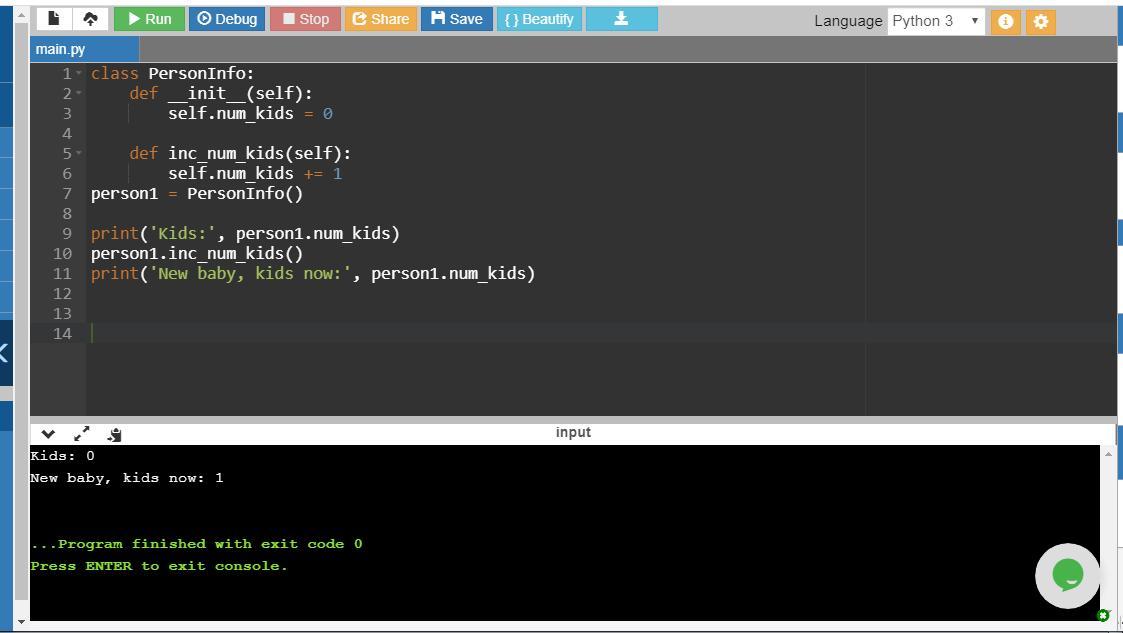Image resolution: width=1123 pixels, height=633 pixels.
Task: Click the upload file cloud icon
Action: click(90, 19)
